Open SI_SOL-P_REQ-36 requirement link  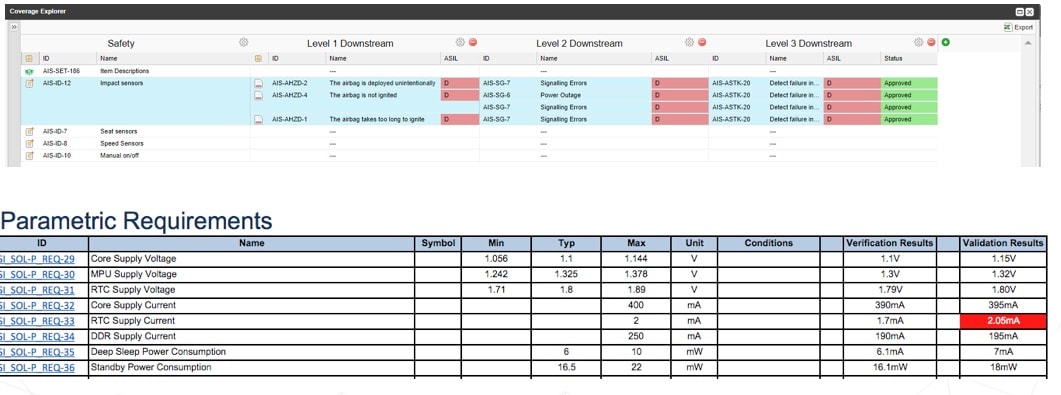(37, 368)
